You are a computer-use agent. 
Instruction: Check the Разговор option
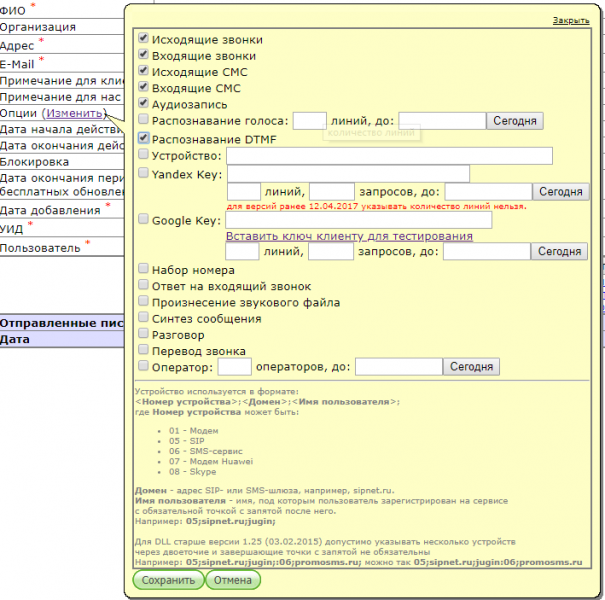[x=143, y=333]
